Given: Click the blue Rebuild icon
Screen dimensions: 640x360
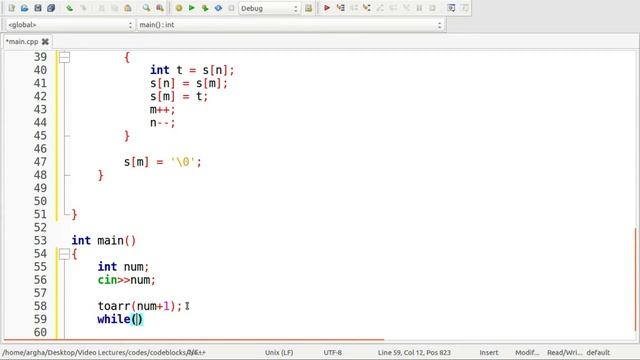Looking at the screenshot, I should [218, 8].
